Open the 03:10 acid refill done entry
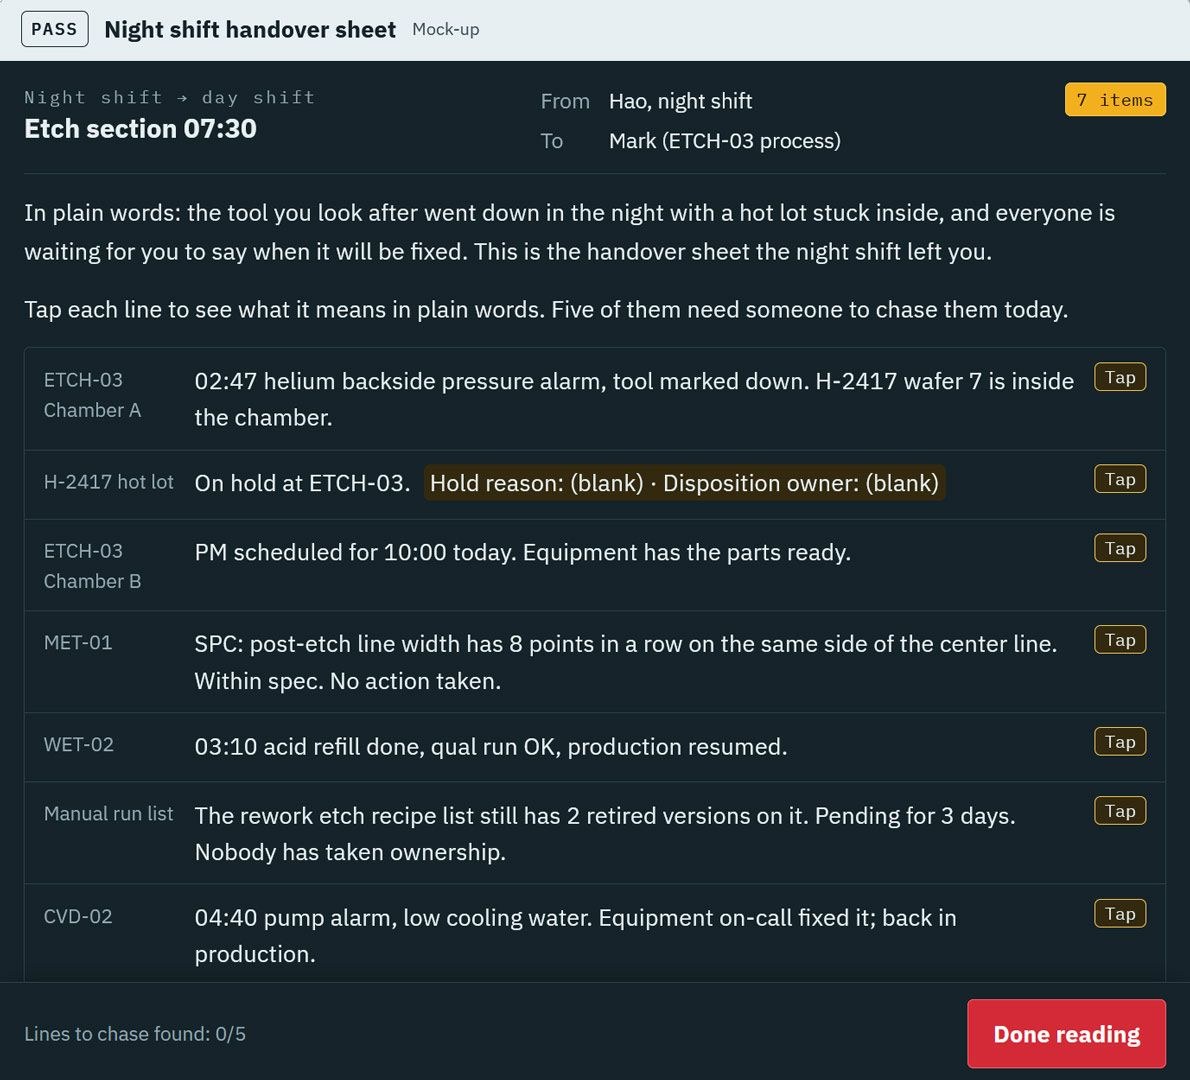This screenshot has height=1080, width=1190. coord(490,746)
